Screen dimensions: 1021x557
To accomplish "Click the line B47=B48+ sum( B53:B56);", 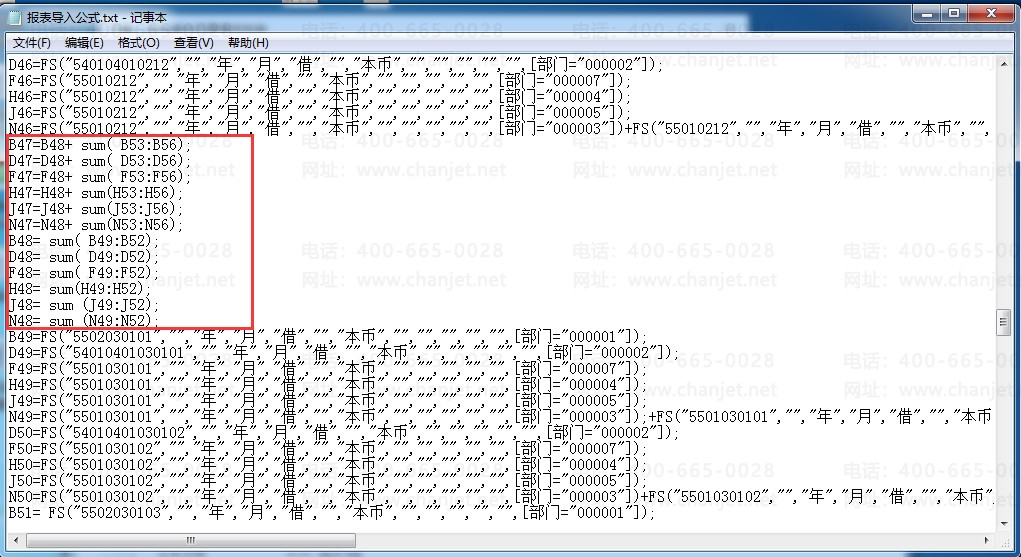I will tap(100, 145).
